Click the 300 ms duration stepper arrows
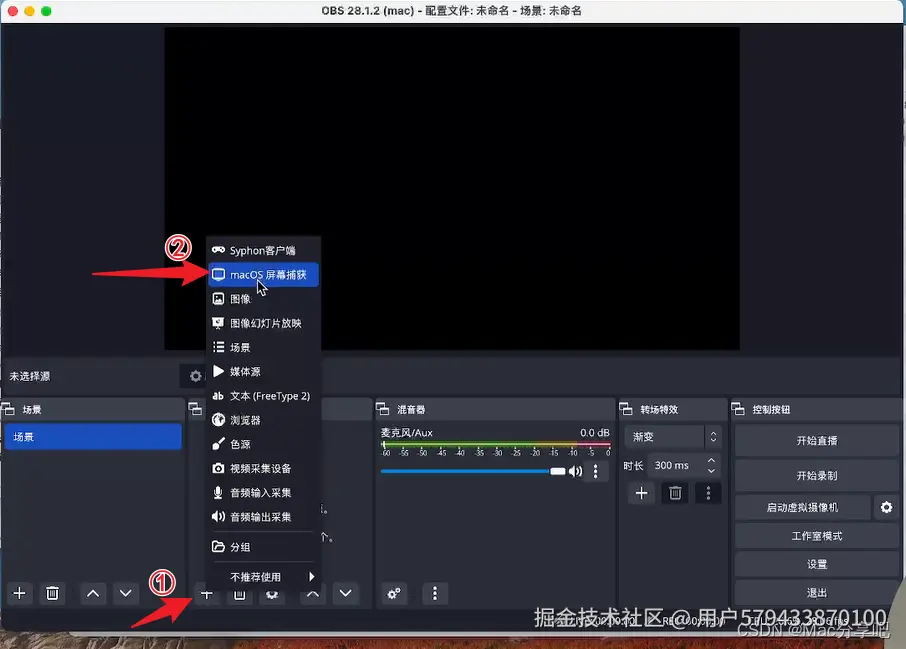Viewport: 906px width, 649px height. click(x=710, y=464)
